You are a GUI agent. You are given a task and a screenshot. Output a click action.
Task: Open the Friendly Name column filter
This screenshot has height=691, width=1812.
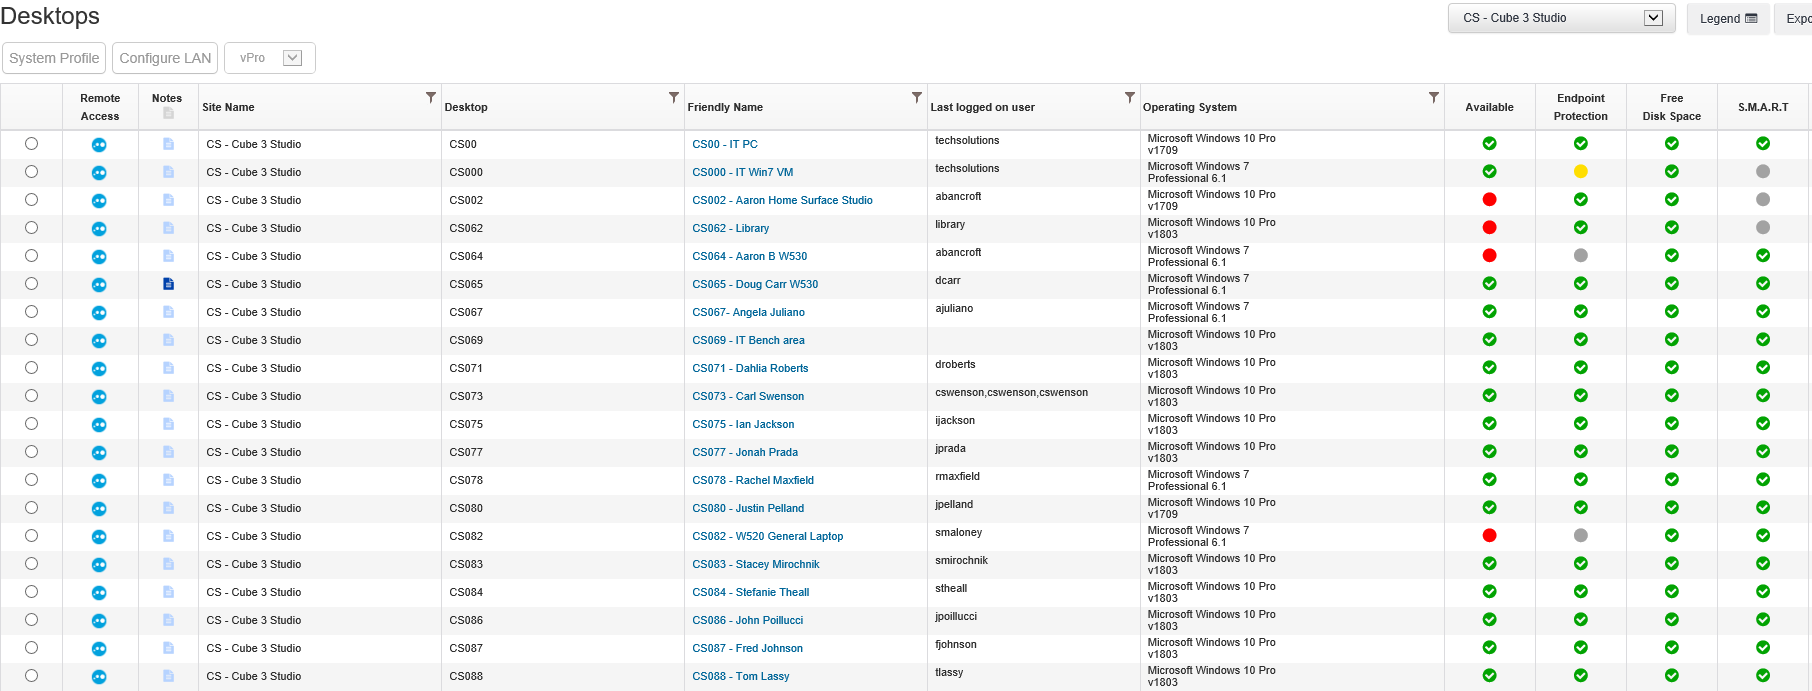click(917, 97)
